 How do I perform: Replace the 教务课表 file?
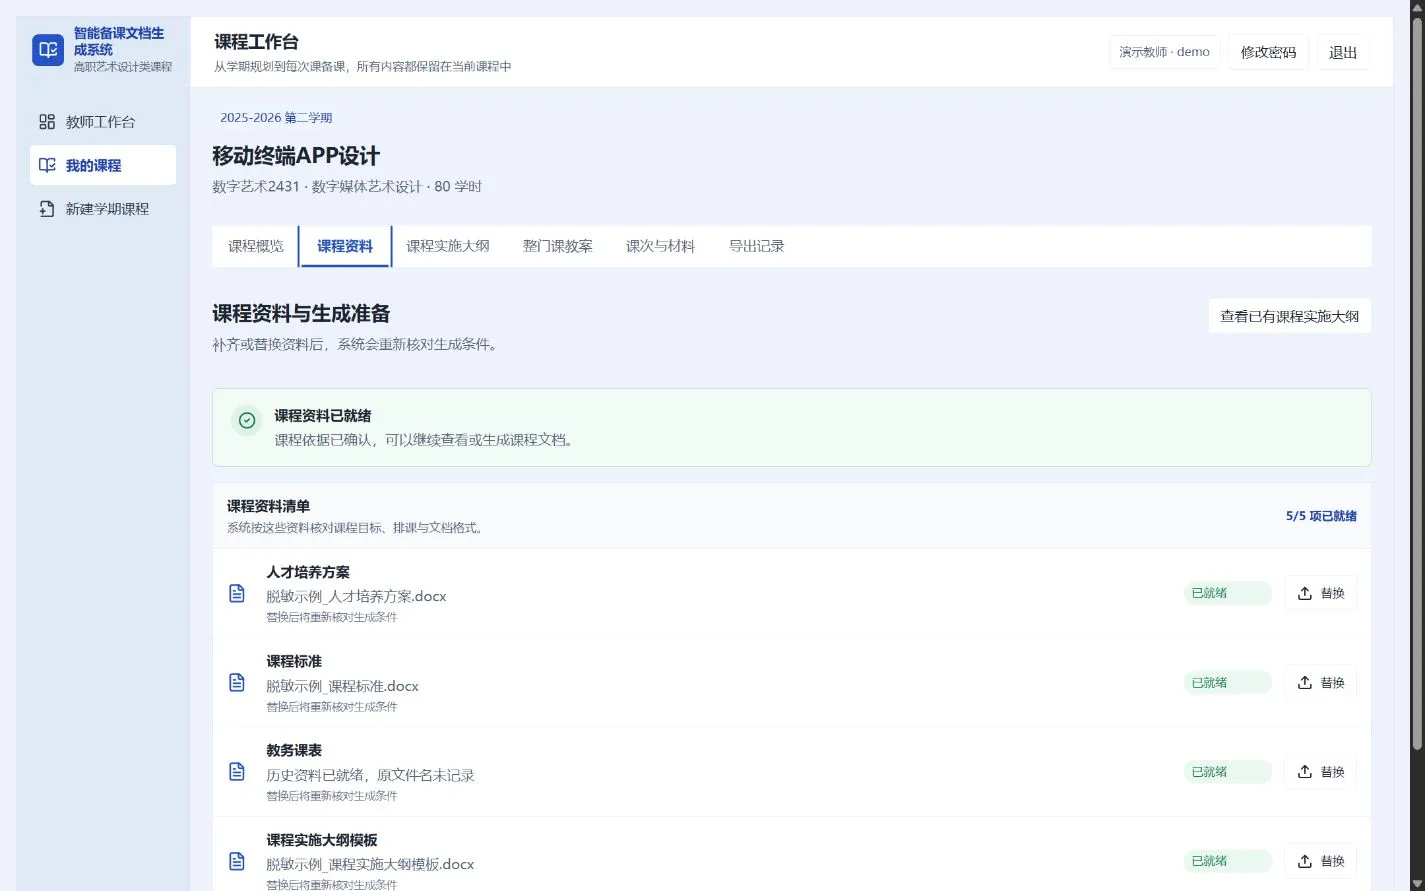(x=1320, y=772)
